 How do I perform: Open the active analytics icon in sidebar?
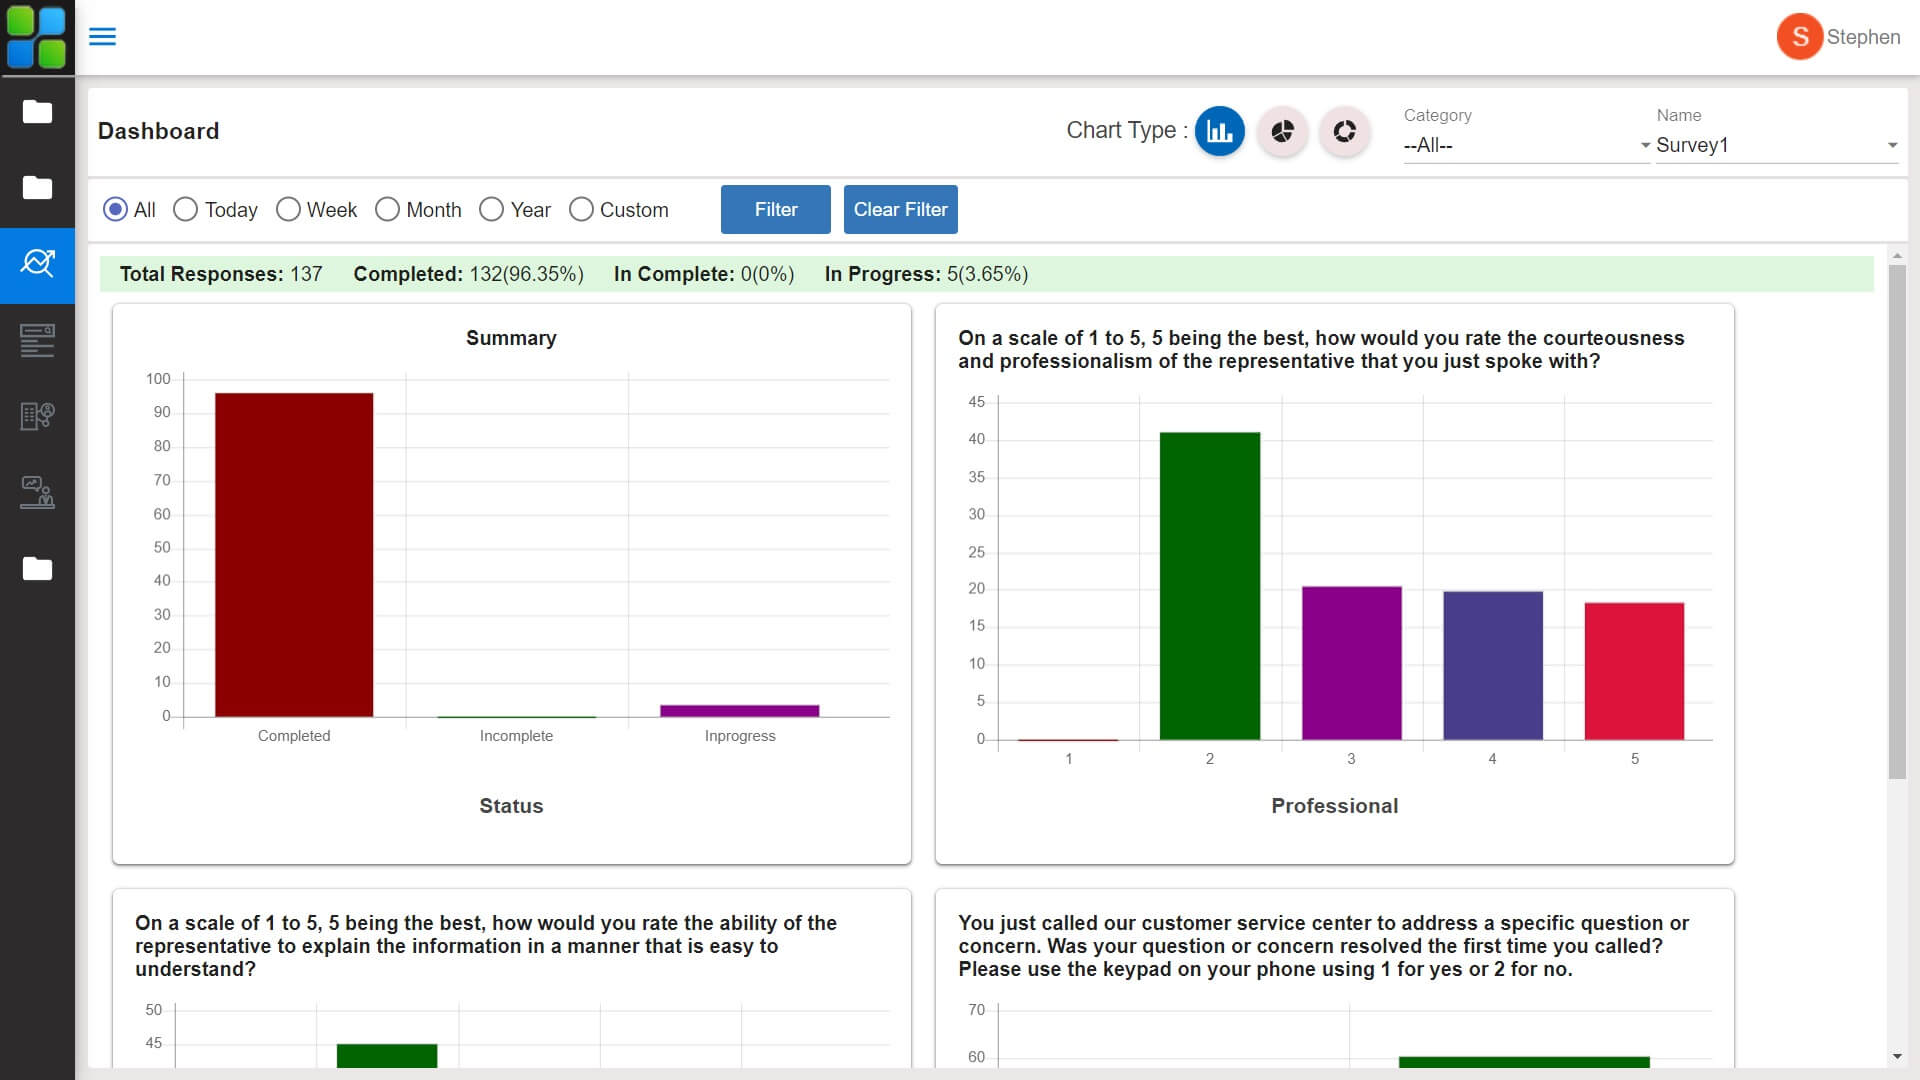[x=37, y=265]
